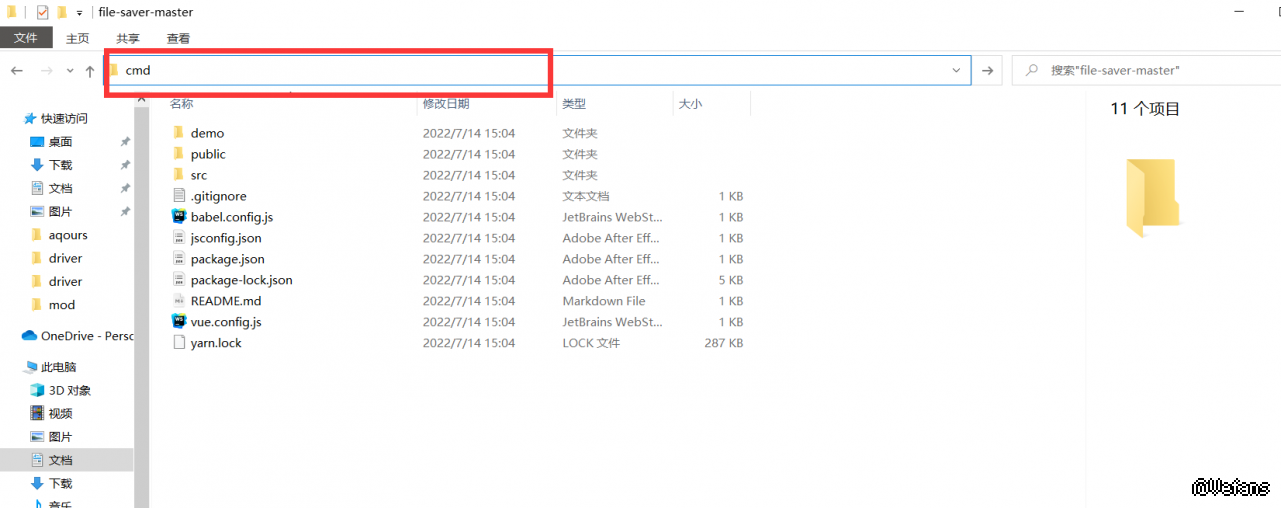1281x508 pixels.
Task: Open the customize quick access toolbar dropdown
Action: pyautogui.click(x=79, y=13)
